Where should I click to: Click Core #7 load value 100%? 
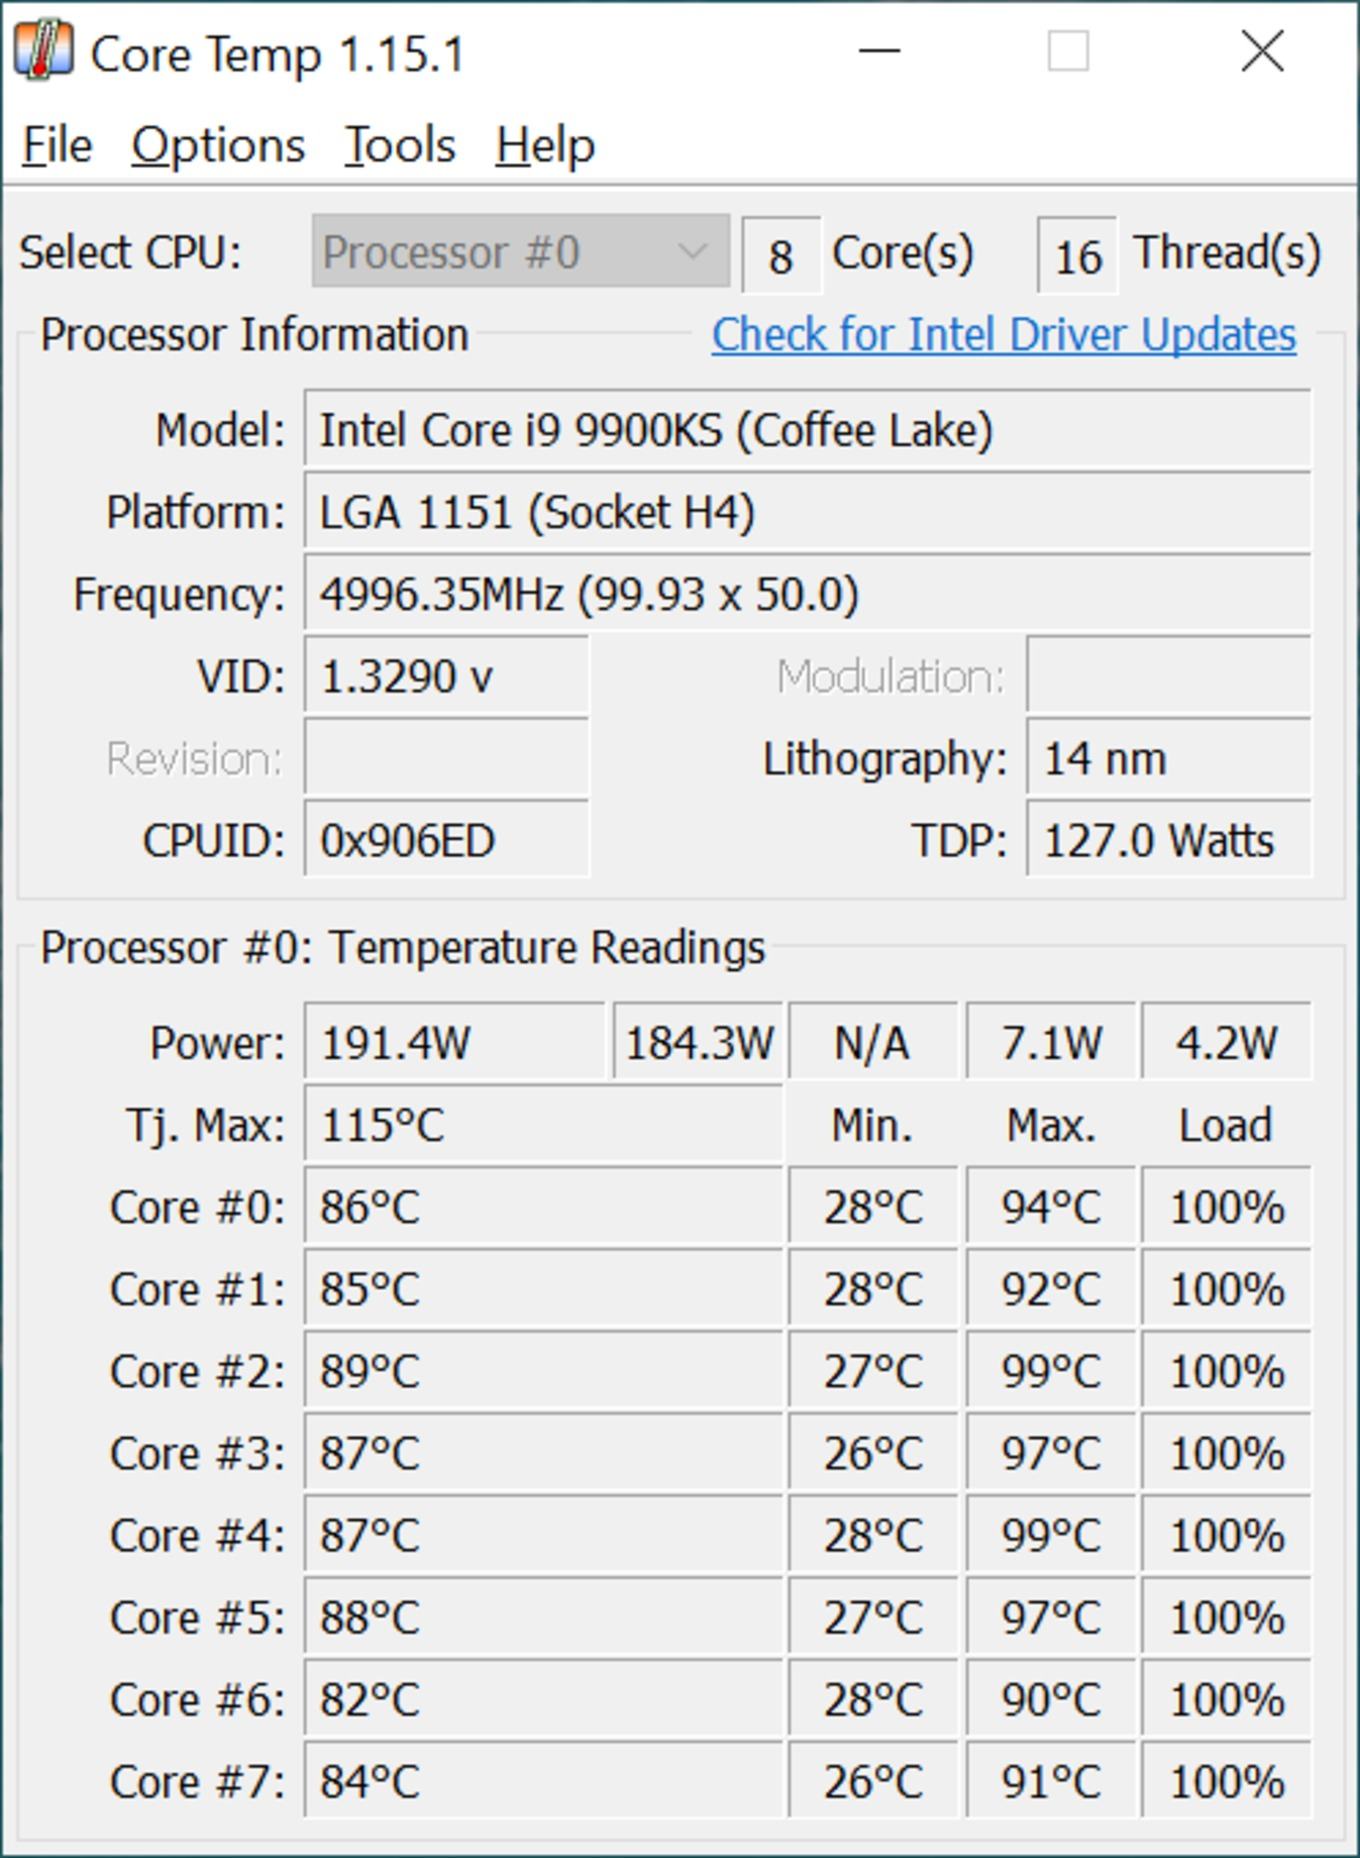[1226, 1781]
